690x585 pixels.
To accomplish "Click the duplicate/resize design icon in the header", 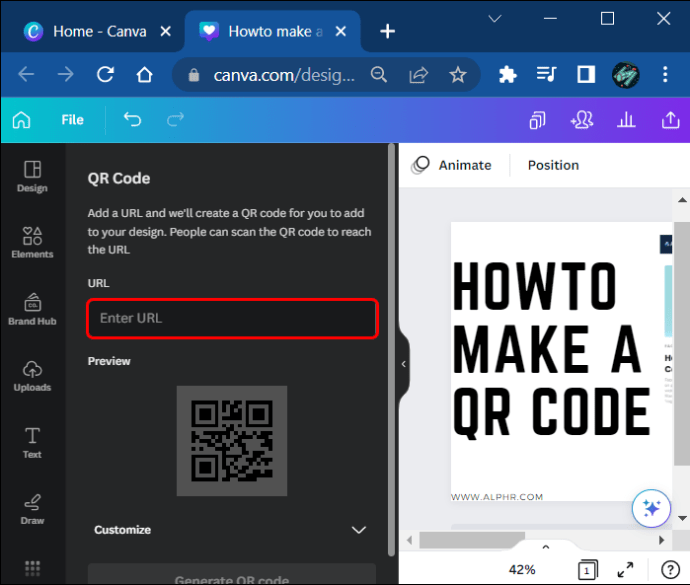I will coord(537,120).
